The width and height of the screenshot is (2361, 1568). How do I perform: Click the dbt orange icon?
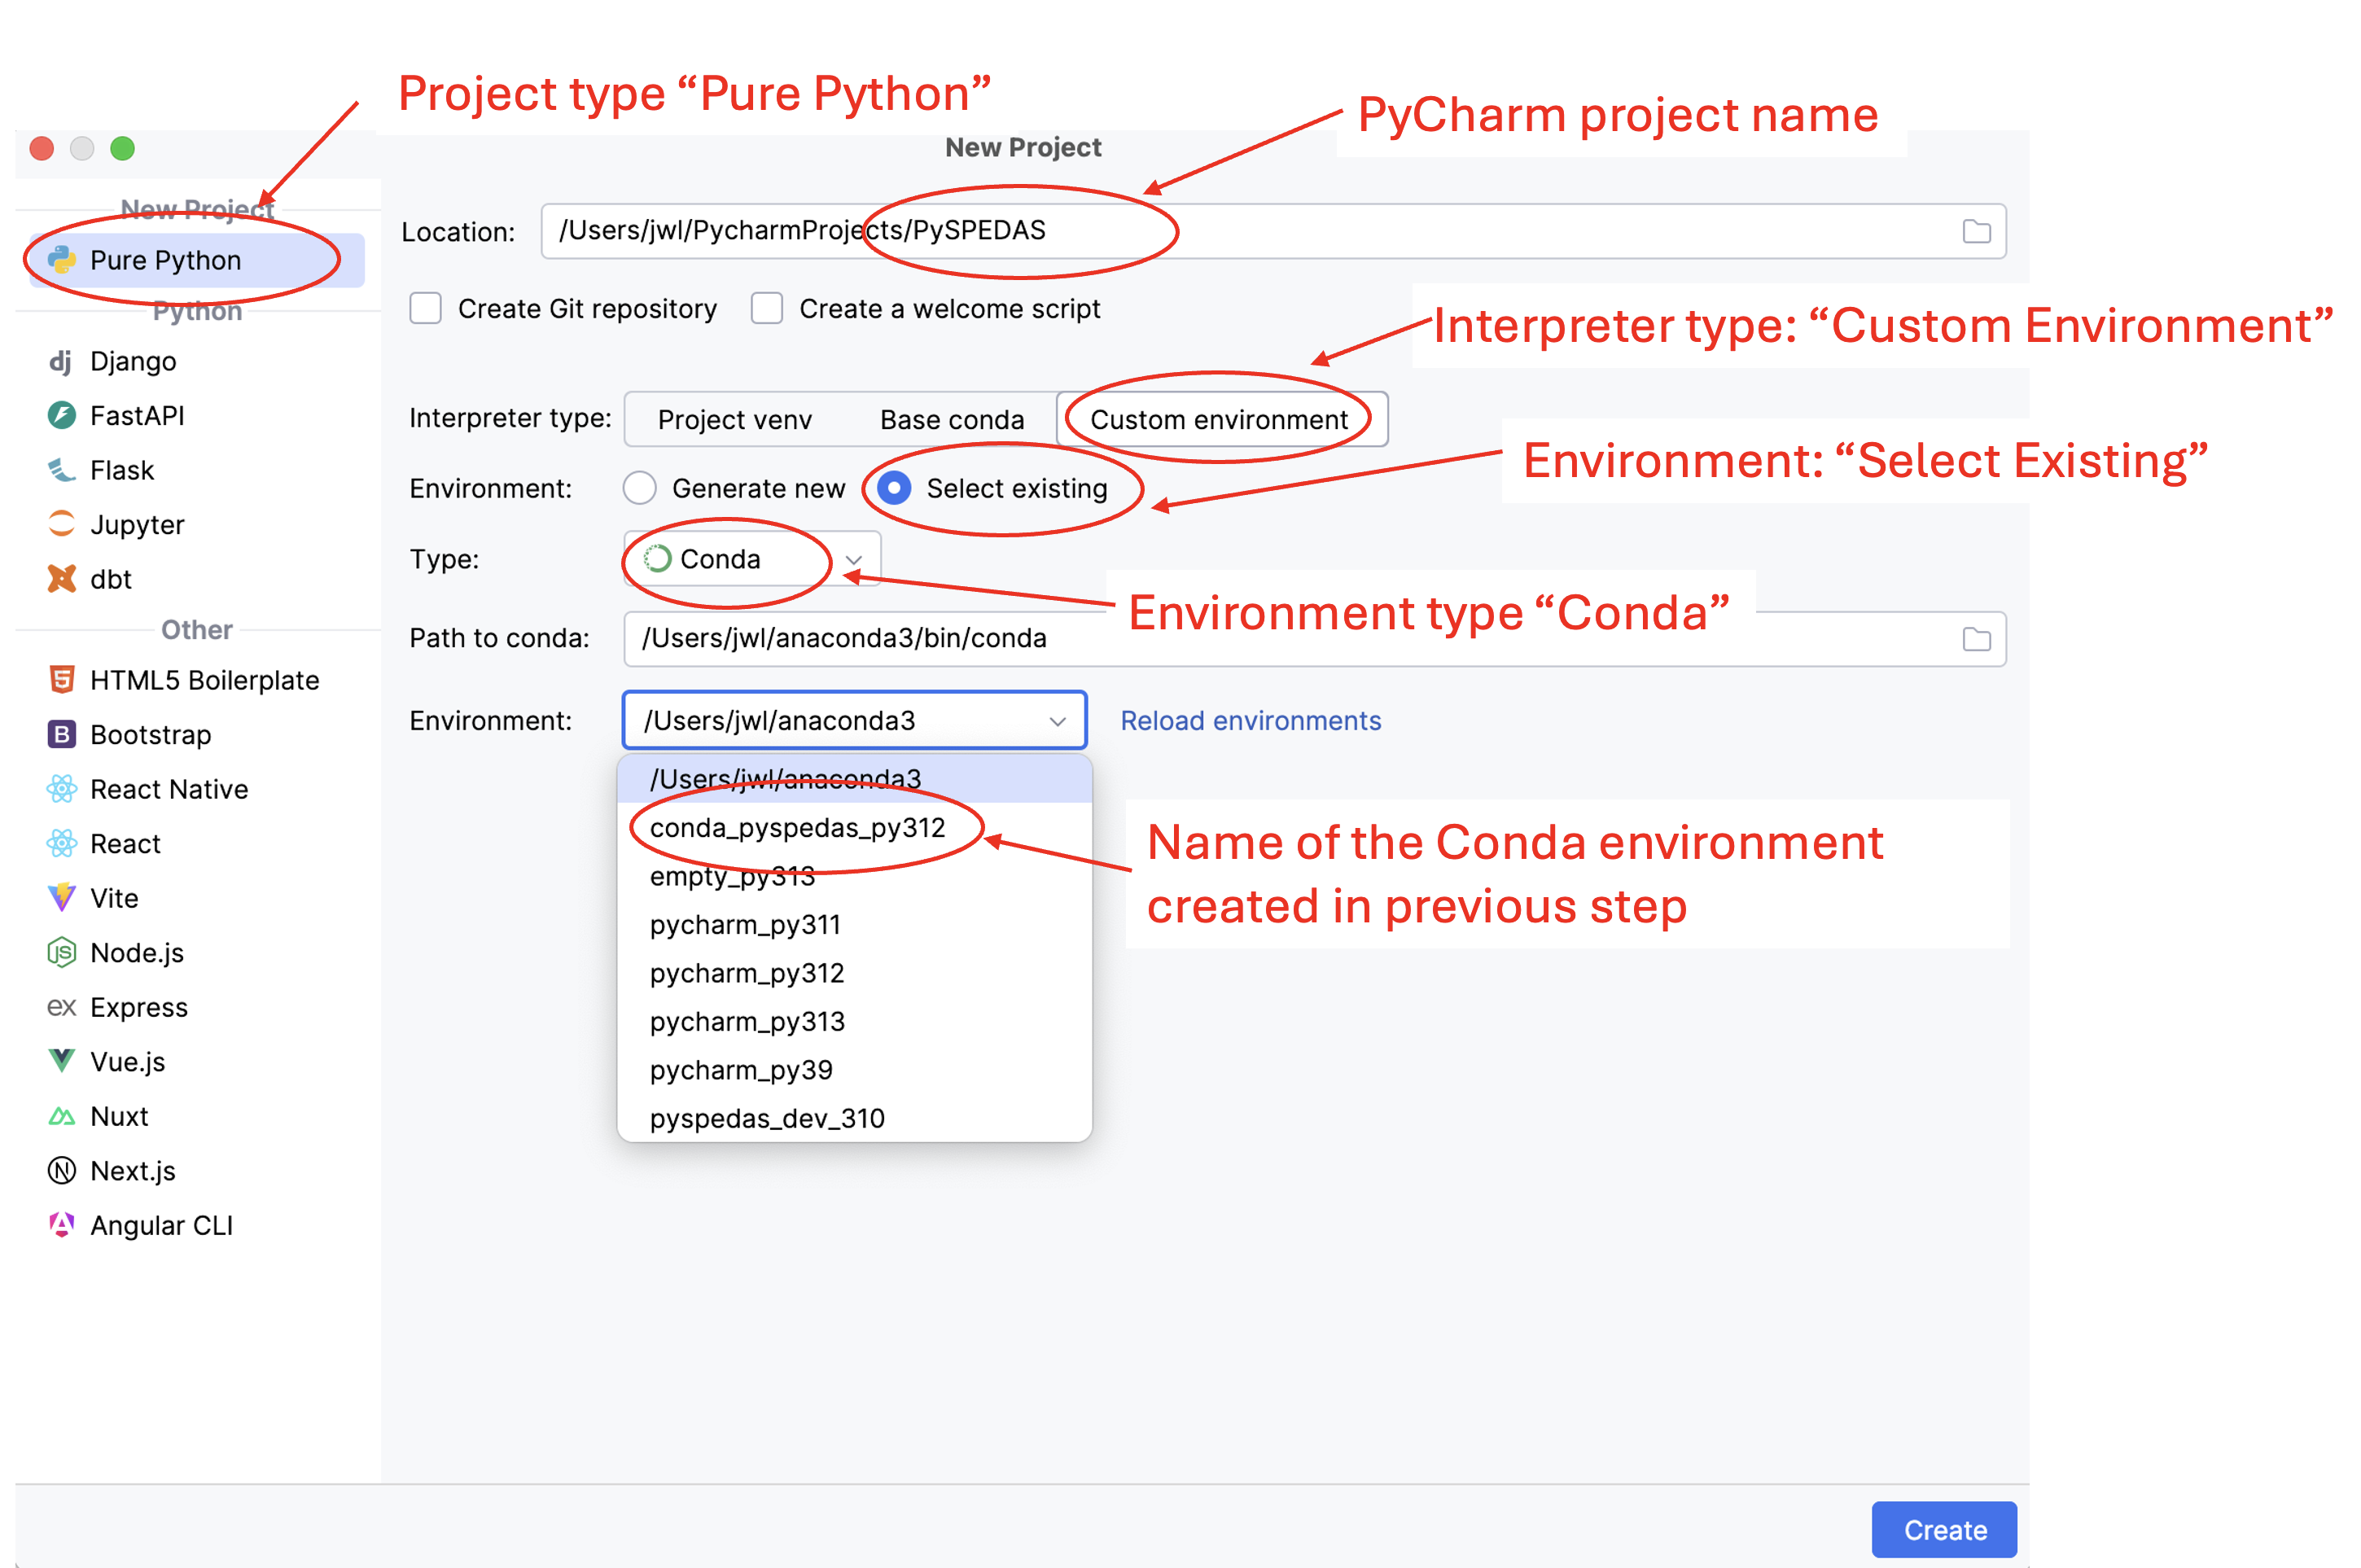(x=62, y=579)
